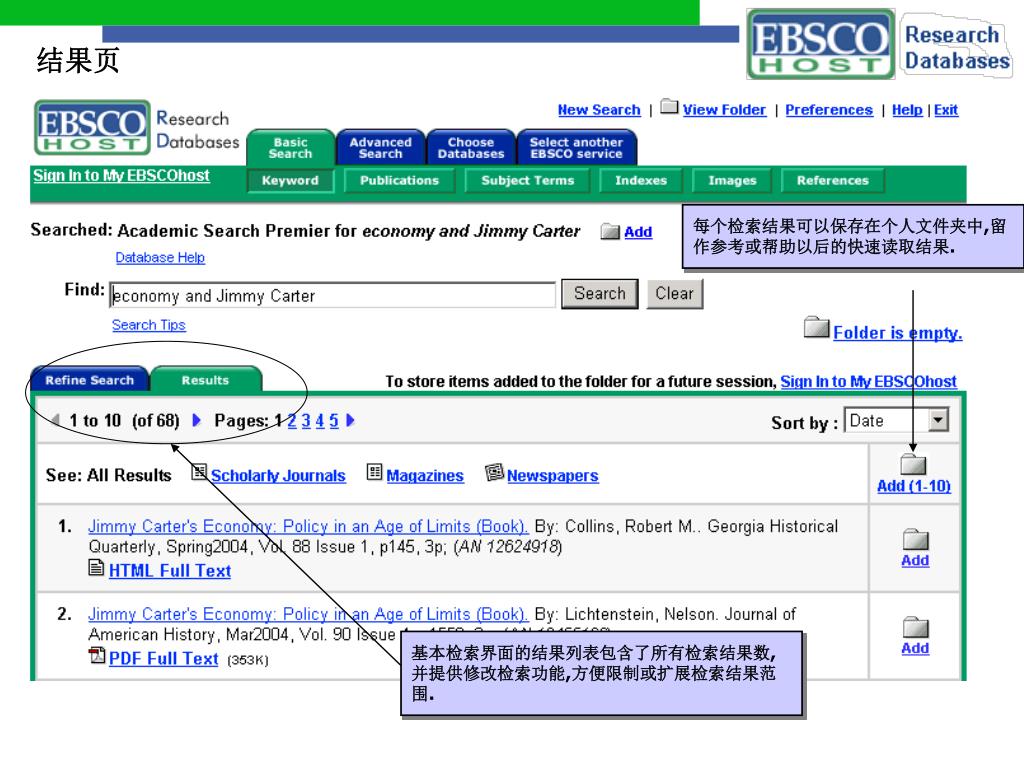Click the View Folder folder icon
This screenshot has height=768, width=1024.
click(x=669, y=106)
